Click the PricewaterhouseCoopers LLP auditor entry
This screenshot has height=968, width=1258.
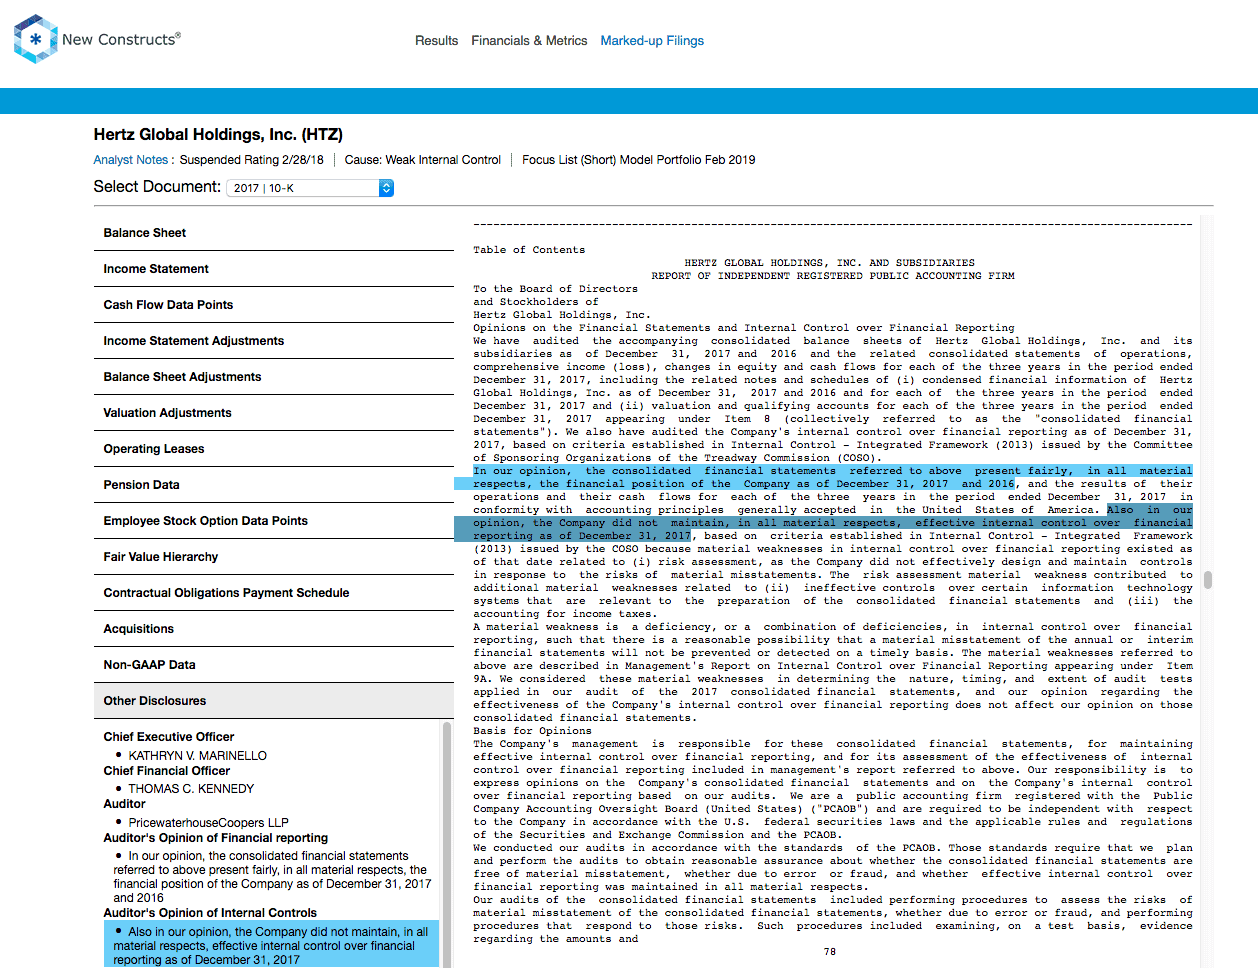pyautogui.click(x=208, y=823)
